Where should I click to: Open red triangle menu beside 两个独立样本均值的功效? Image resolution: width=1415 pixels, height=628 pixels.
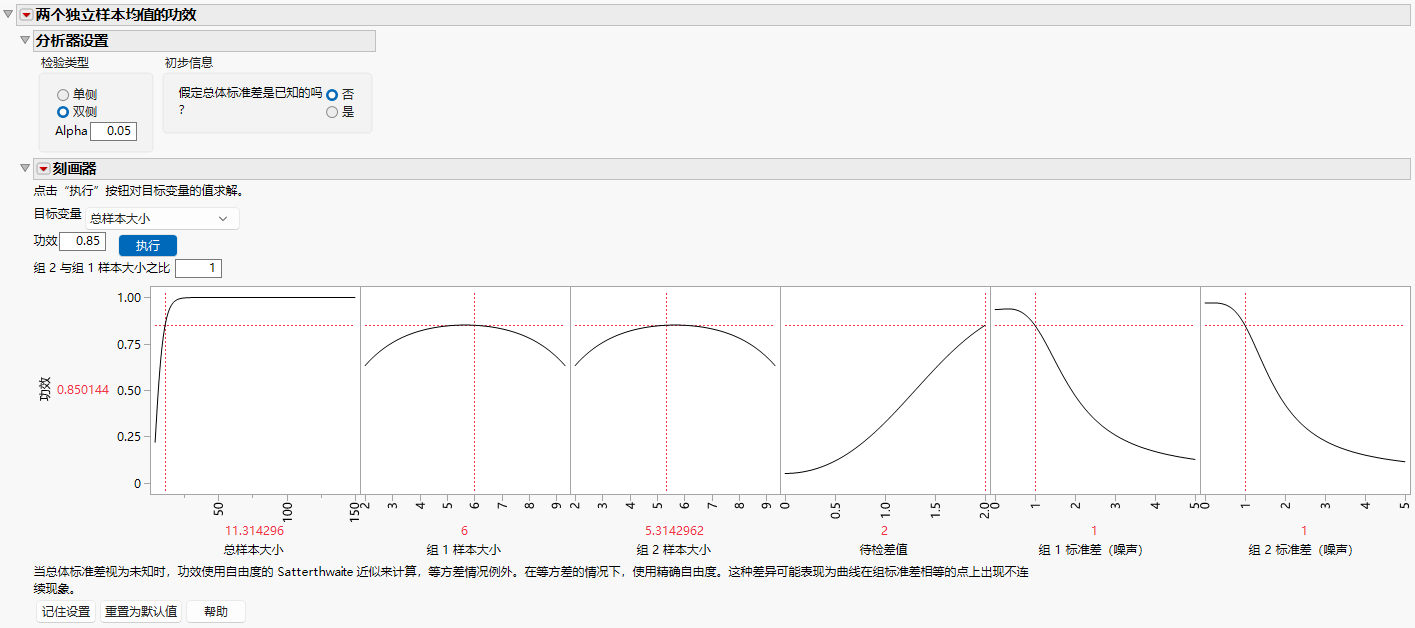(26, 15)
